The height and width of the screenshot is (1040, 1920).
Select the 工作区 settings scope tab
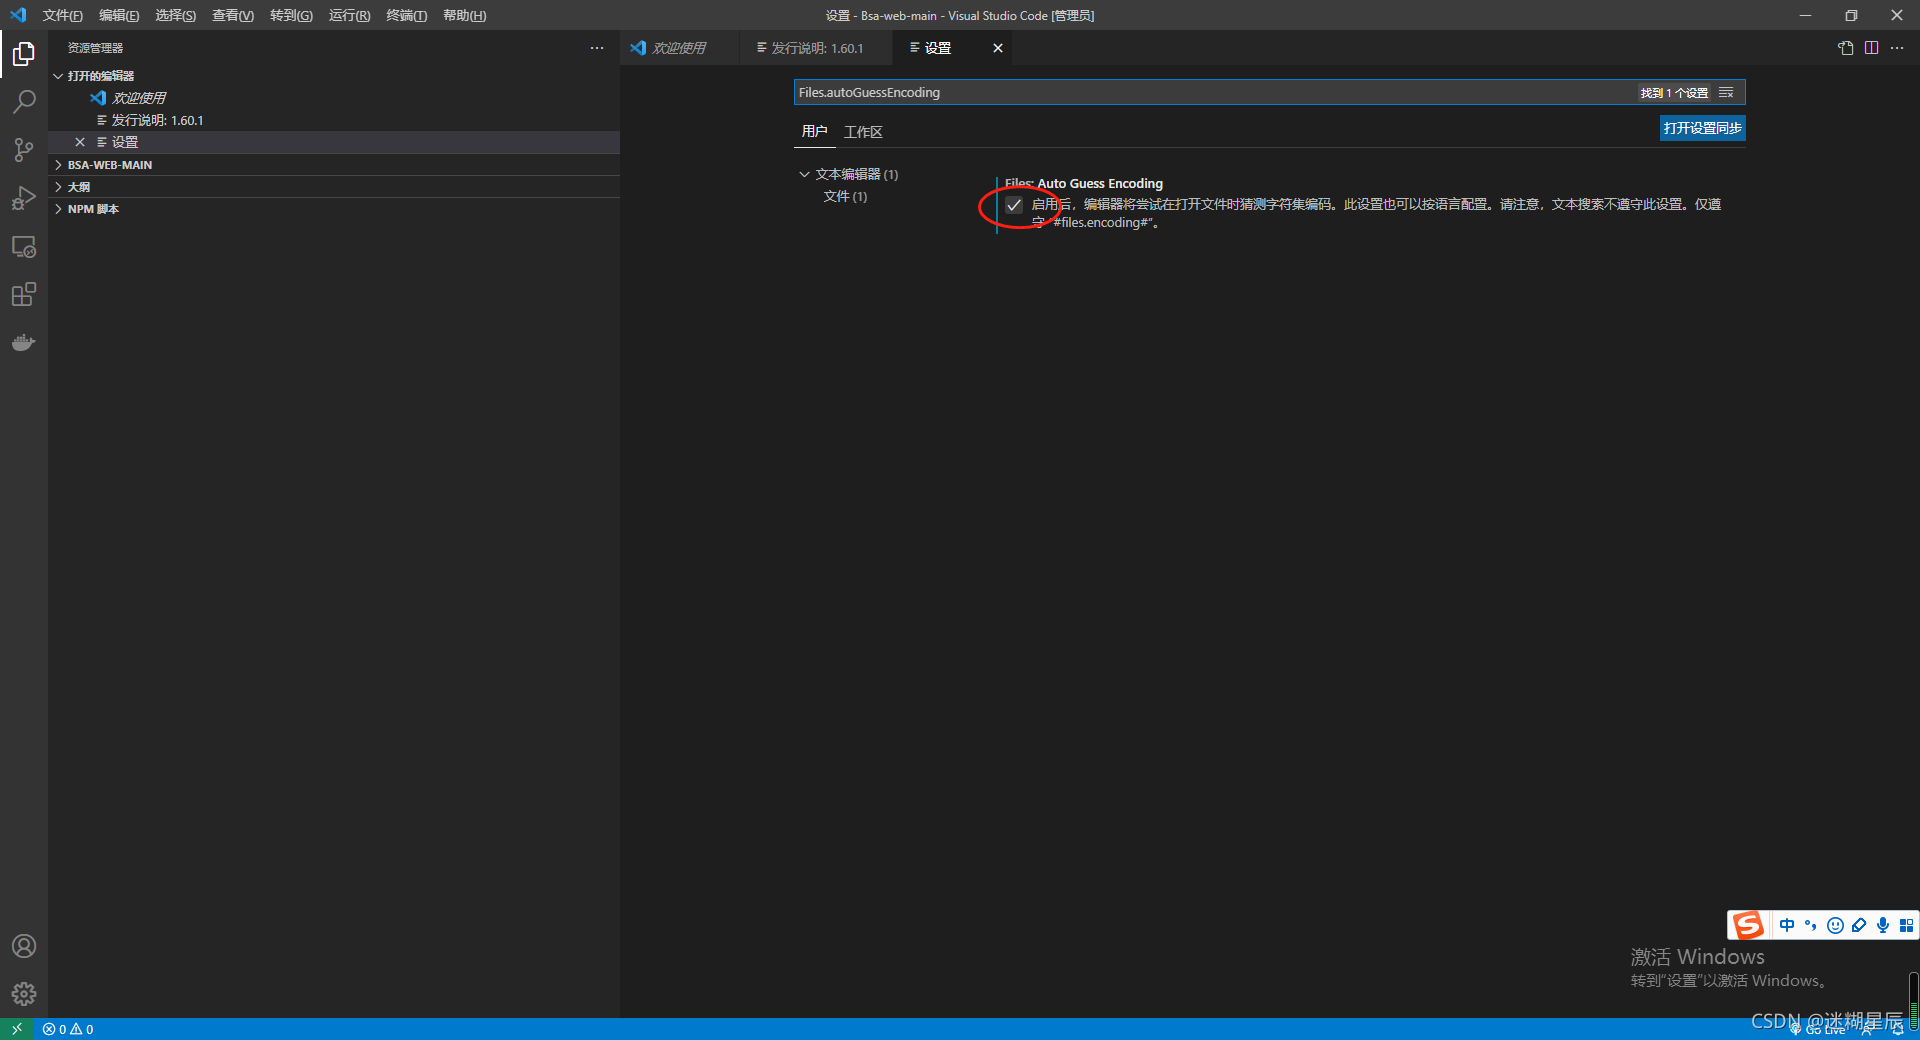coord(863,132)
